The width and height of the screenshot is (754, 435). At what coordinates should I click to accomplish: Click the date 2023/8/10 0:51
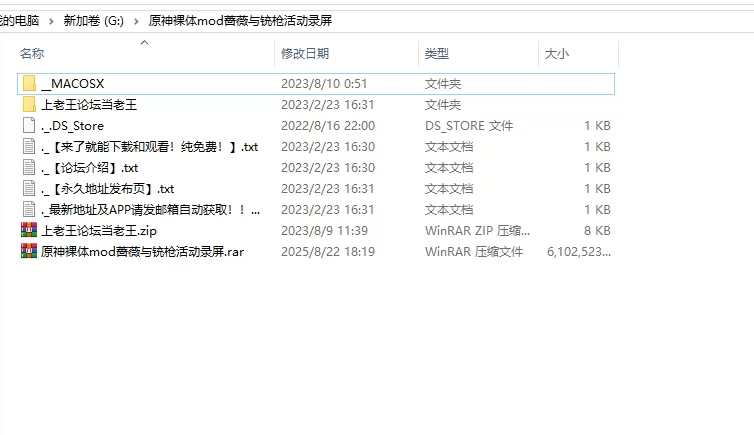[x=324, y=84]
